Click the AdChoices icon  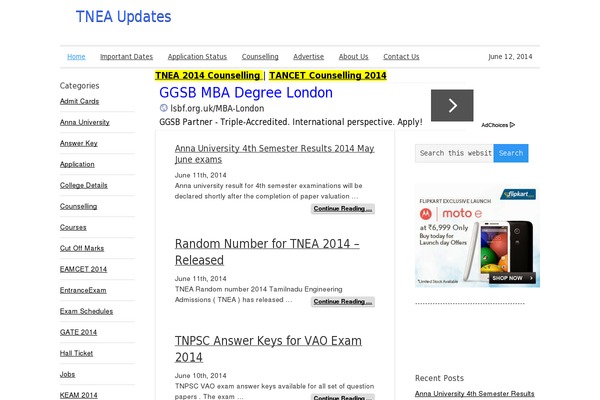(512, 125)
